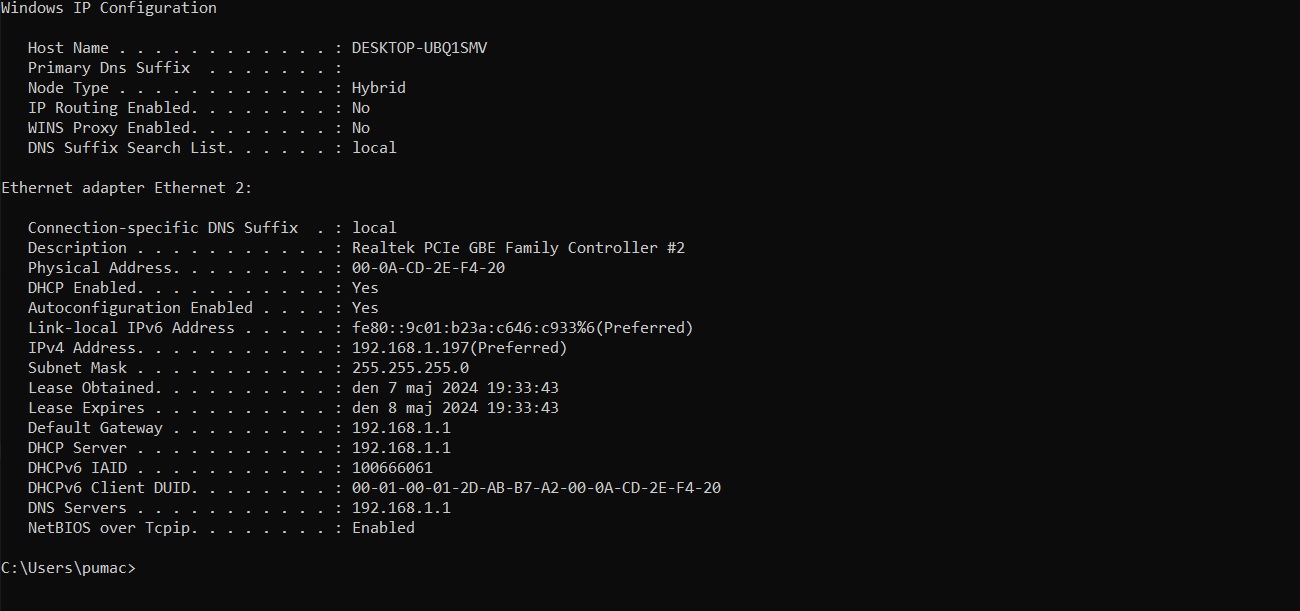The height and width of the screenshot is (611, 1300).
Task: Click the DNS Suffix Search List value local
Action: 374,148
